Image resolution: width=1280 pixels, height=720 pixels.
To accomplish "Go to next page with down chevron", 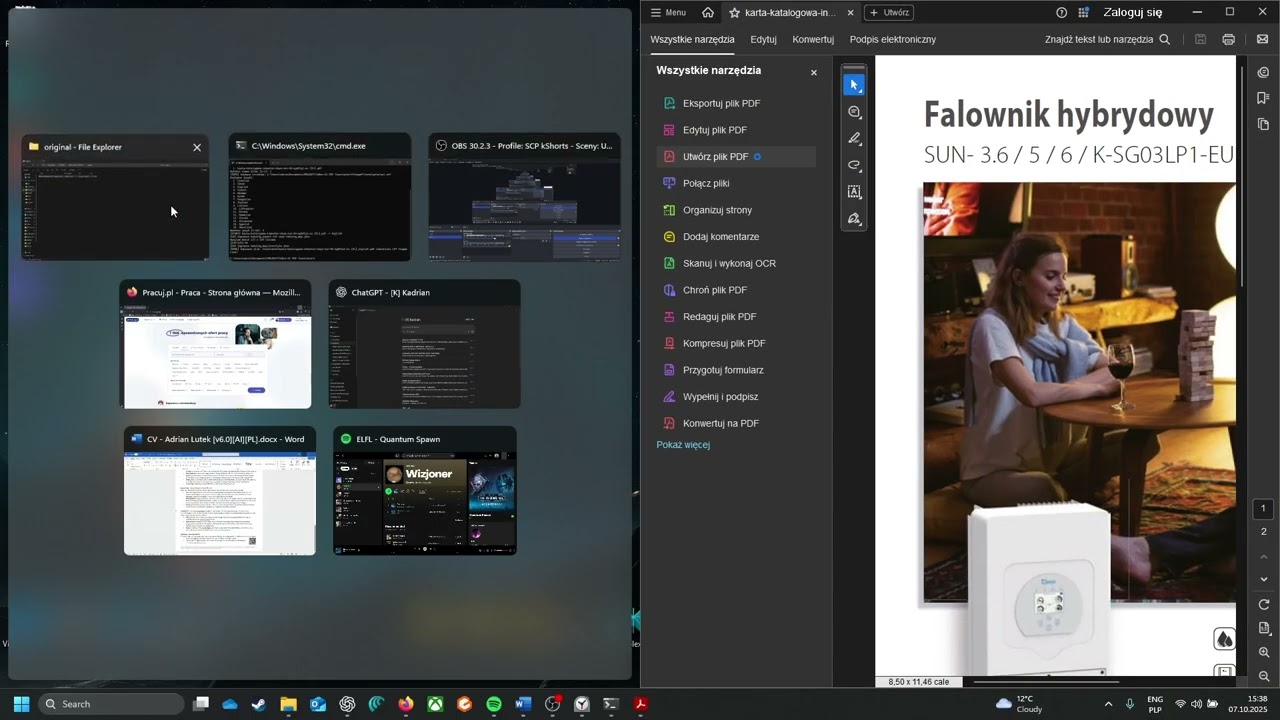I will coord(1264,579).
